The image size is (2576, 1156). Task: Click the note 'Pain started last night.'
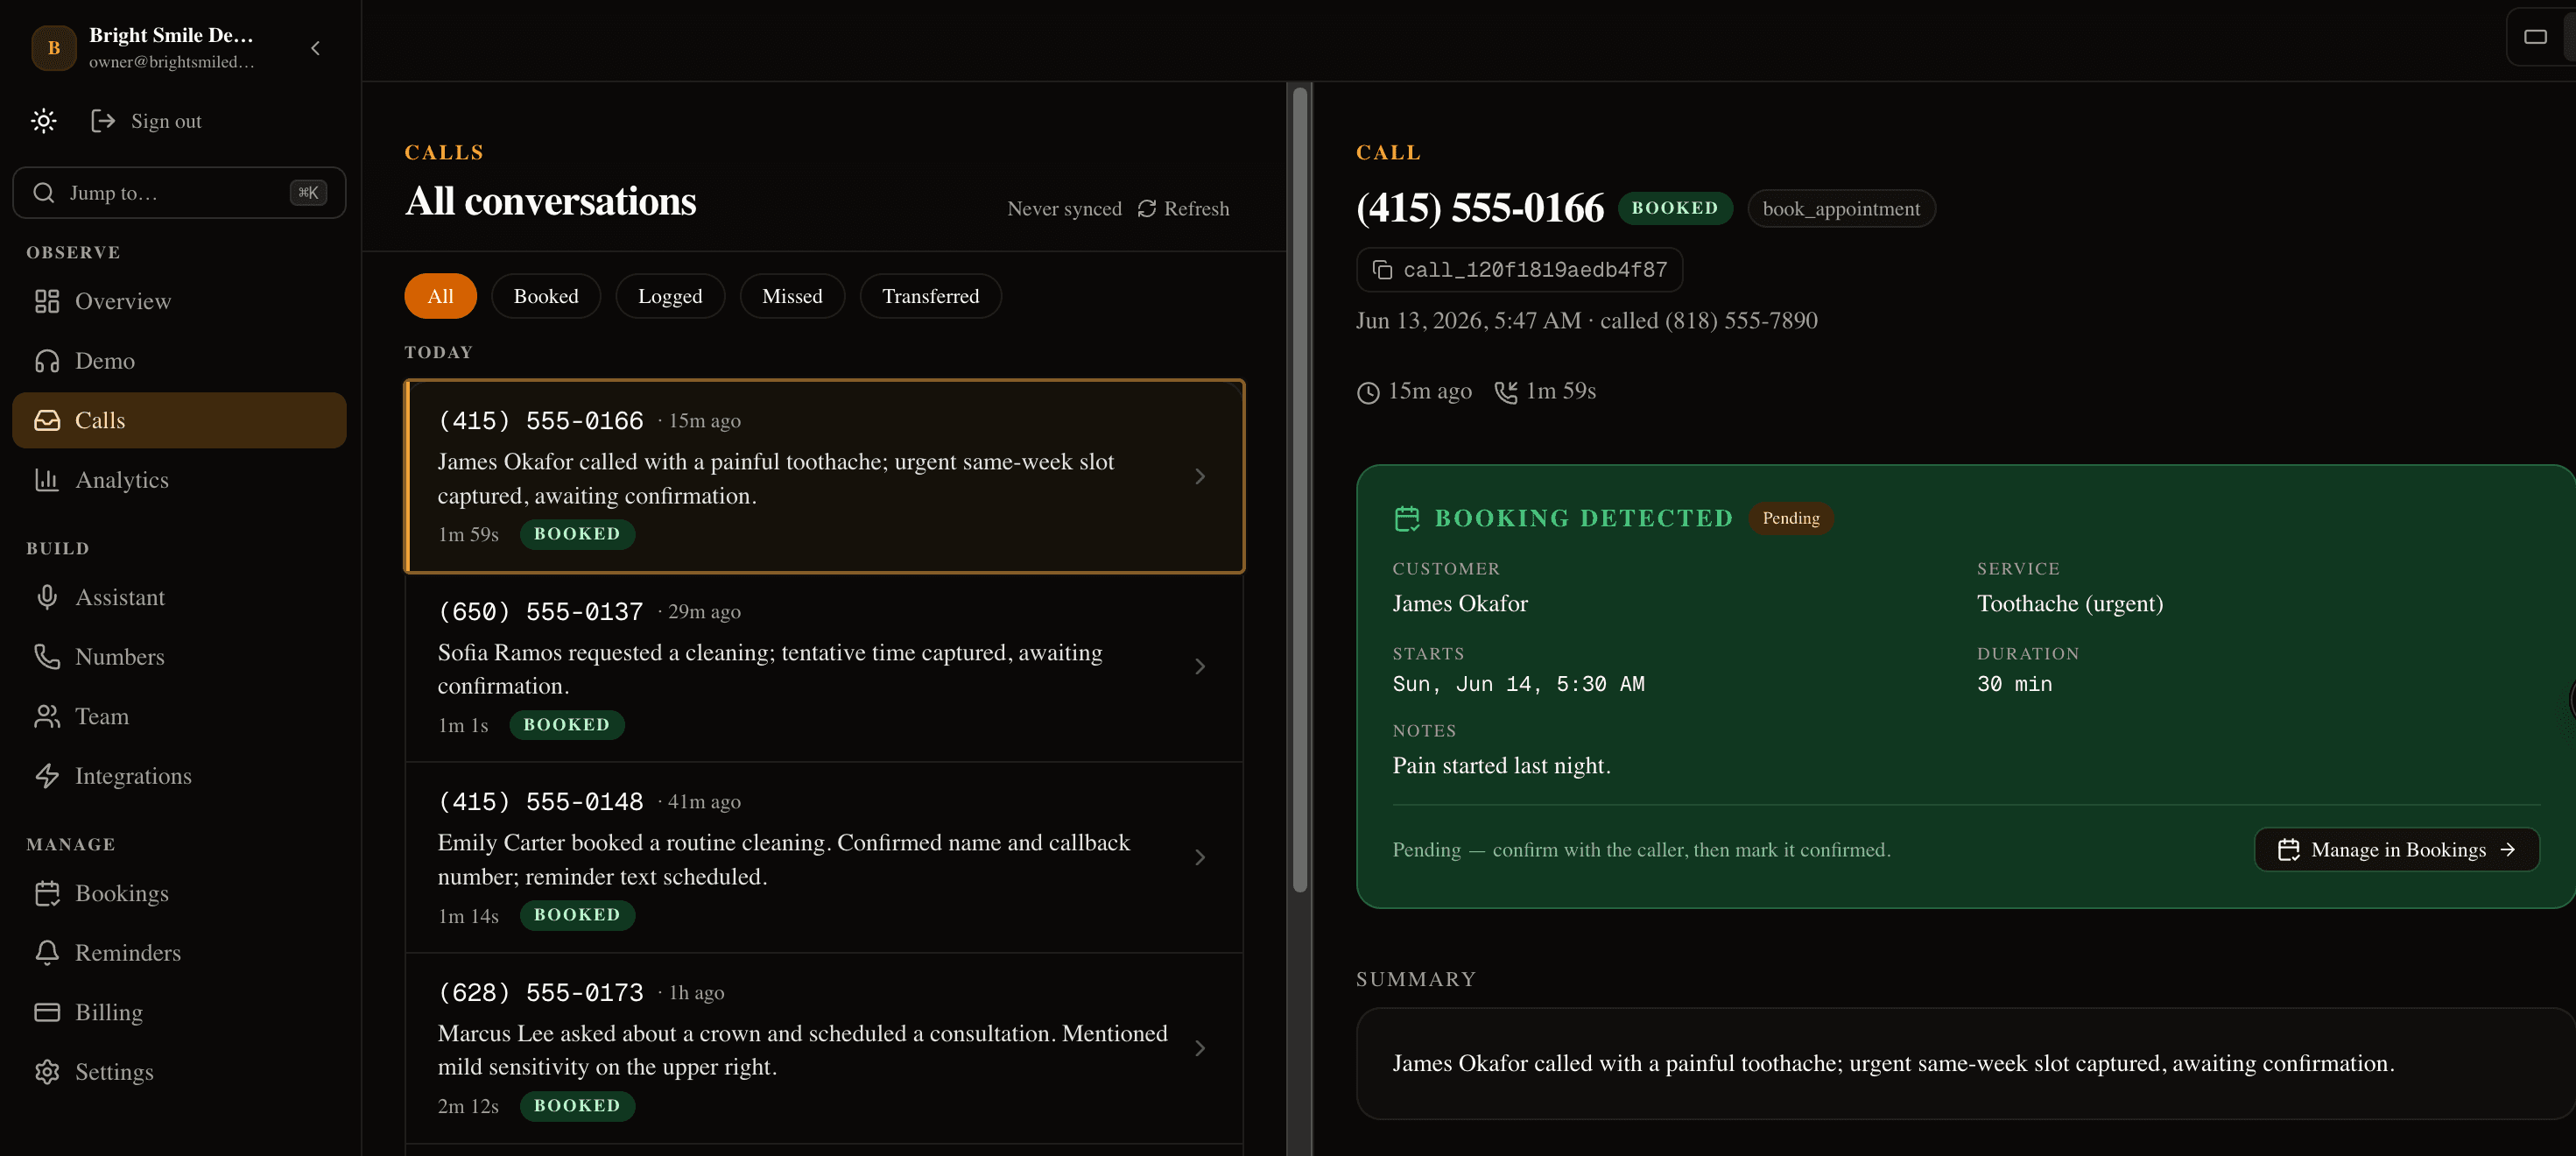(x=1501, y=765)
